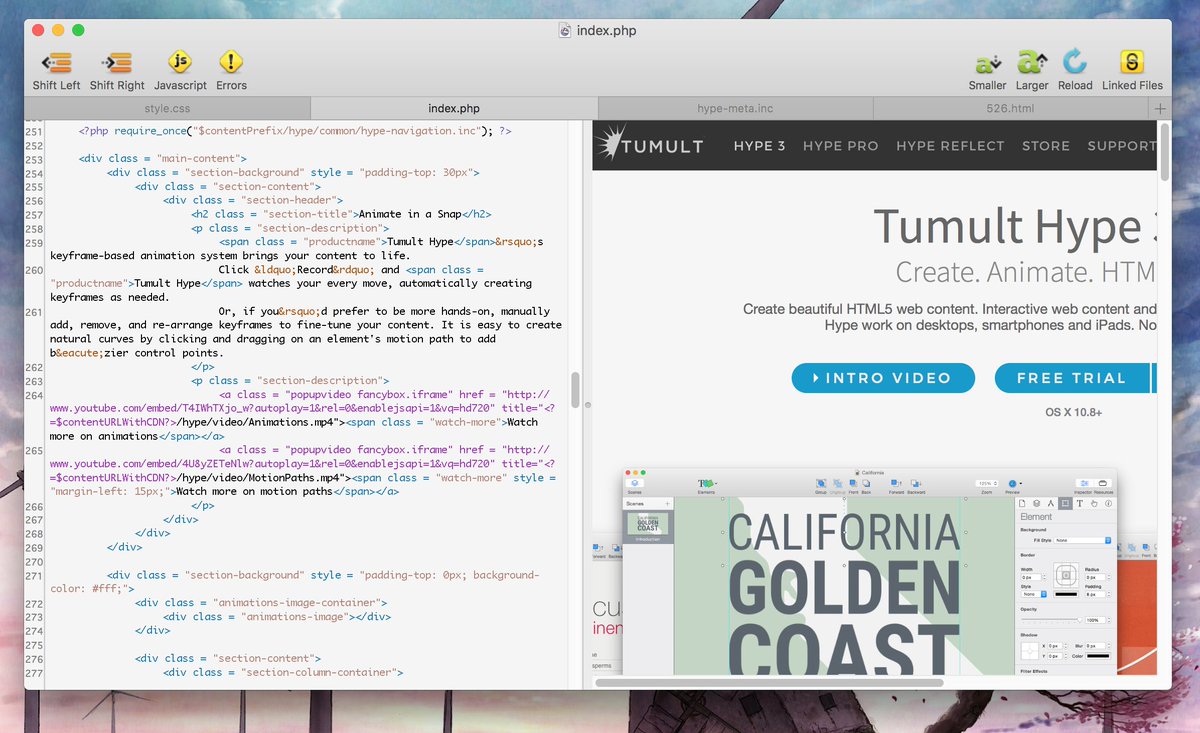The image size is (1200, 733).
Task: Make text Larger with toolbar icon
Action: (x=1031, y=62)
